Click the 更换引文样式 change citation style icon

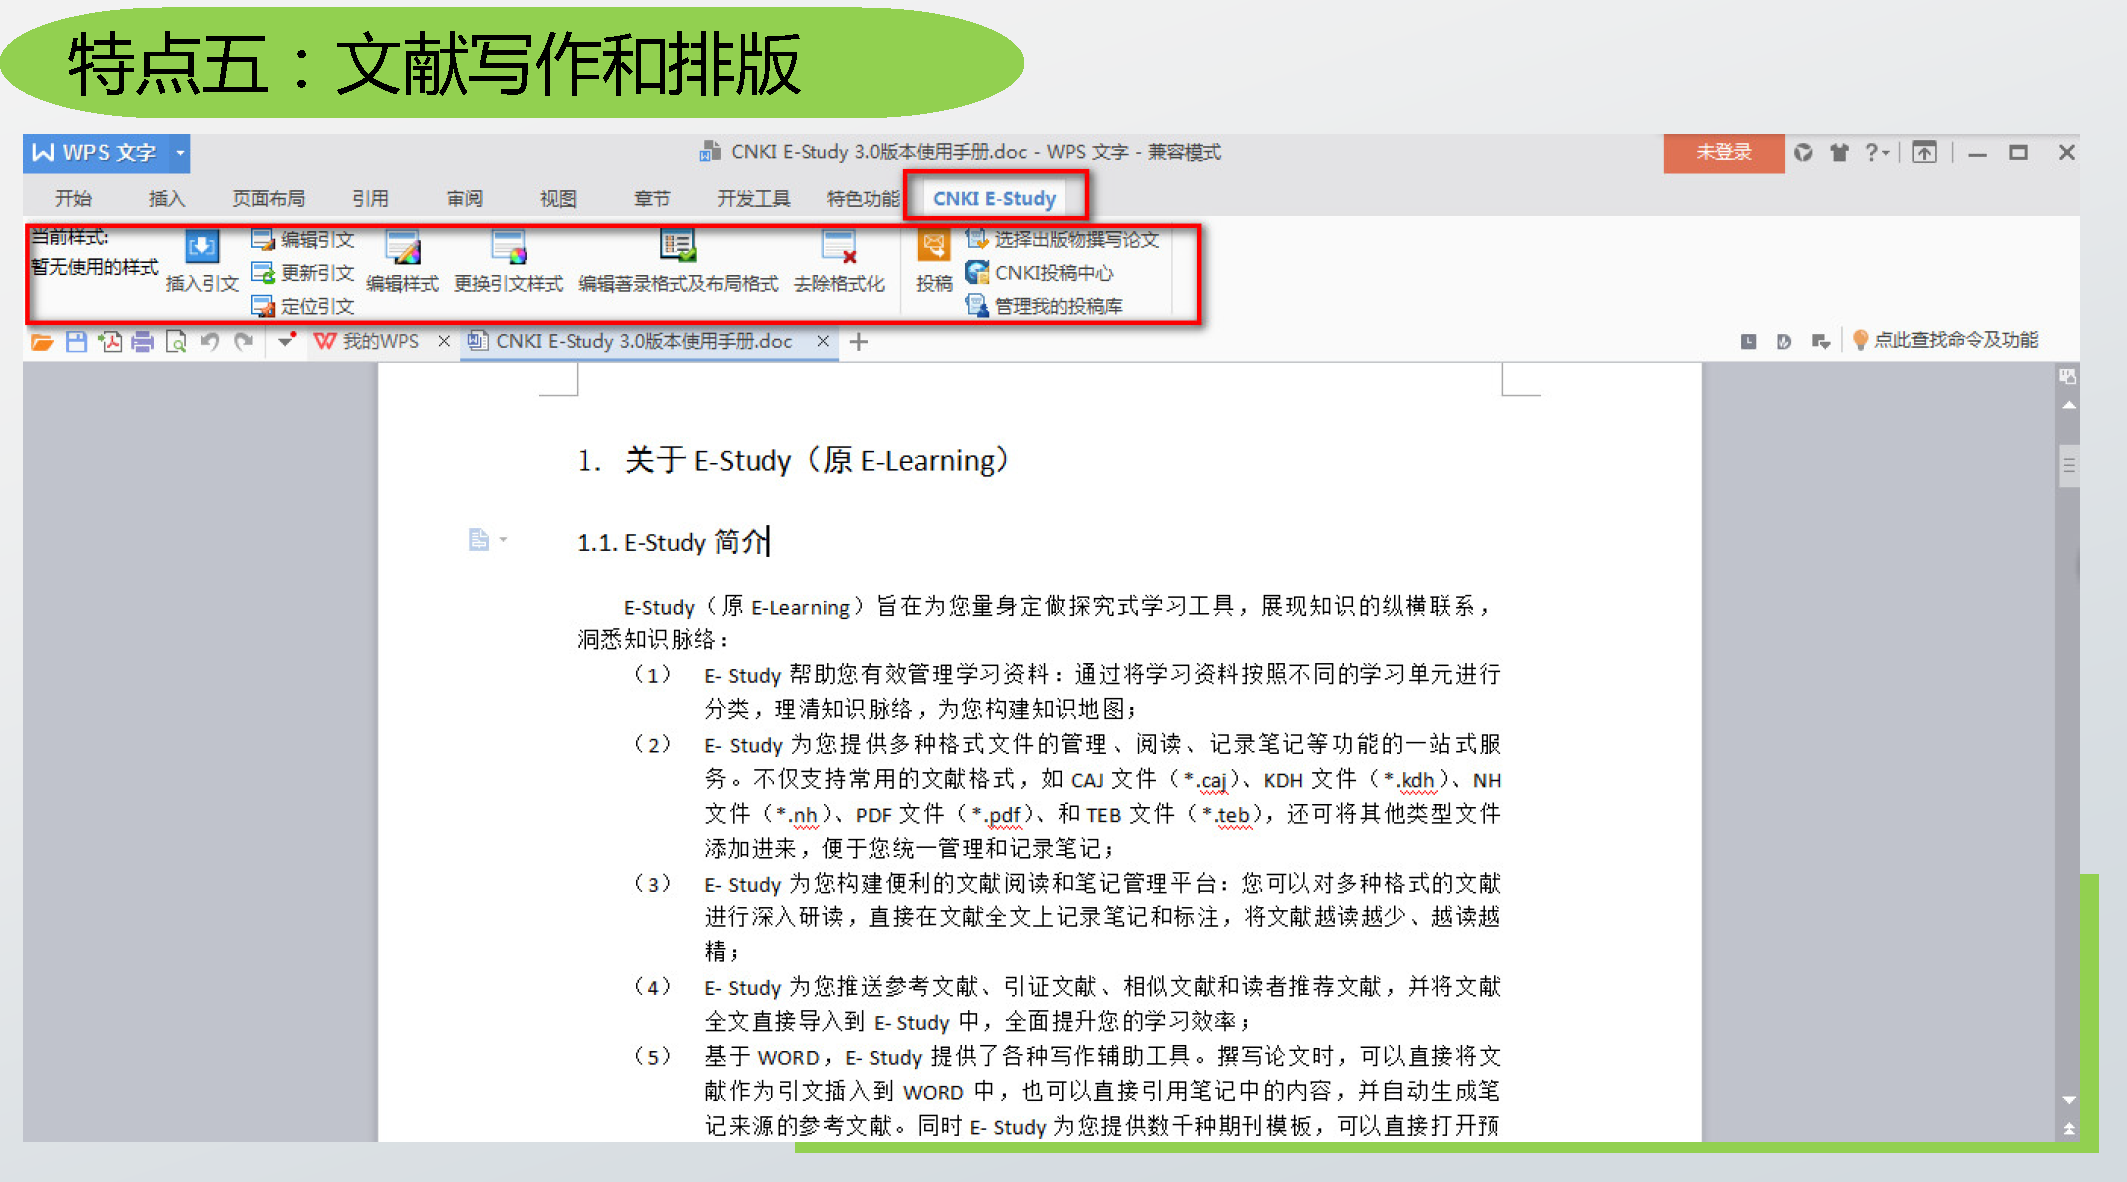point(508,247)
